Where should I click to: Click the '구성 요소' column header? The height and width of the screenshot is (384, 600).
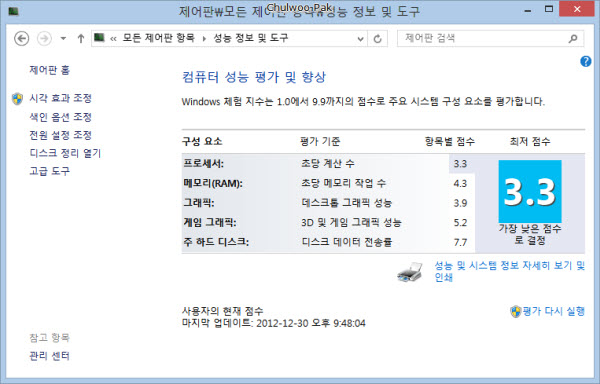point(202,142)
